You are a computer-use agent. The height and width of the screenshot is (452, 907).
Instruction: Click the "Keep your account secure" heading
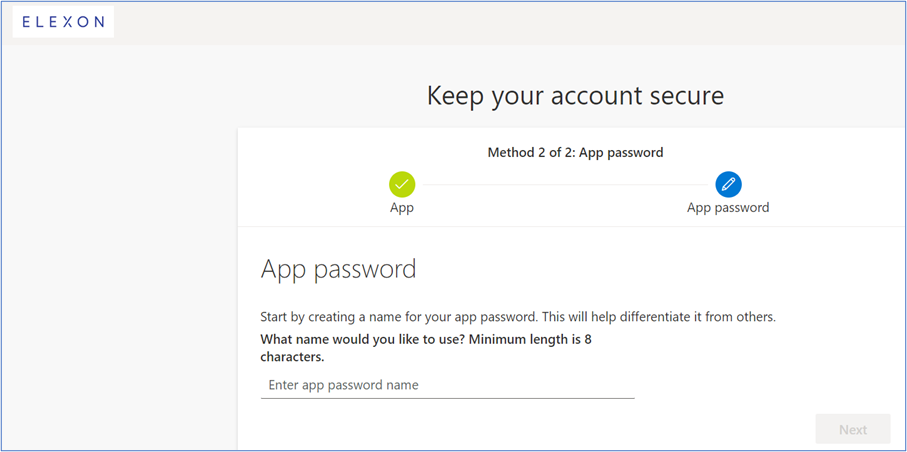[x=575, y=95]
